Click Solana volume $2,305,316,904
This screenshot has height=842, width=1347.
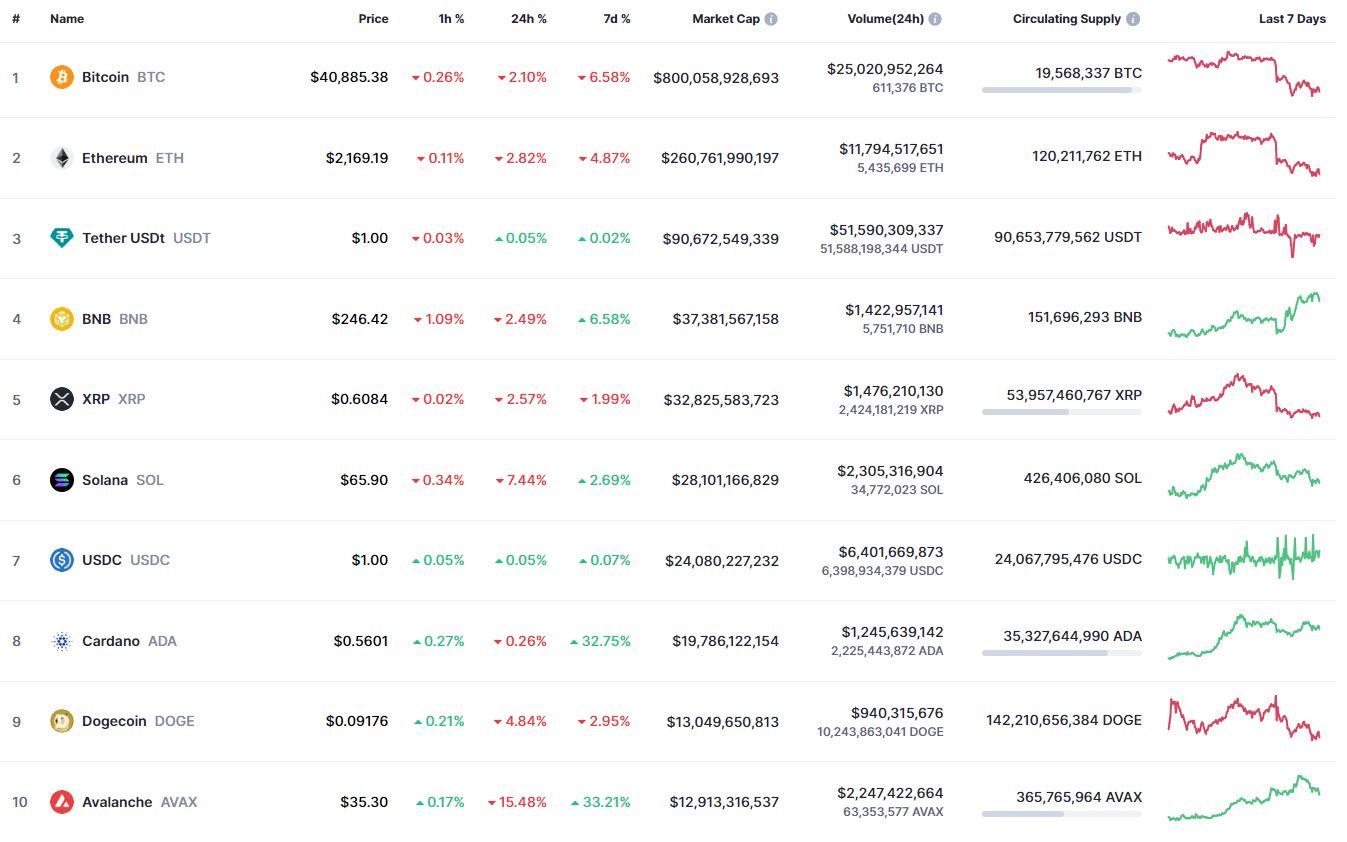coord(890,471)
